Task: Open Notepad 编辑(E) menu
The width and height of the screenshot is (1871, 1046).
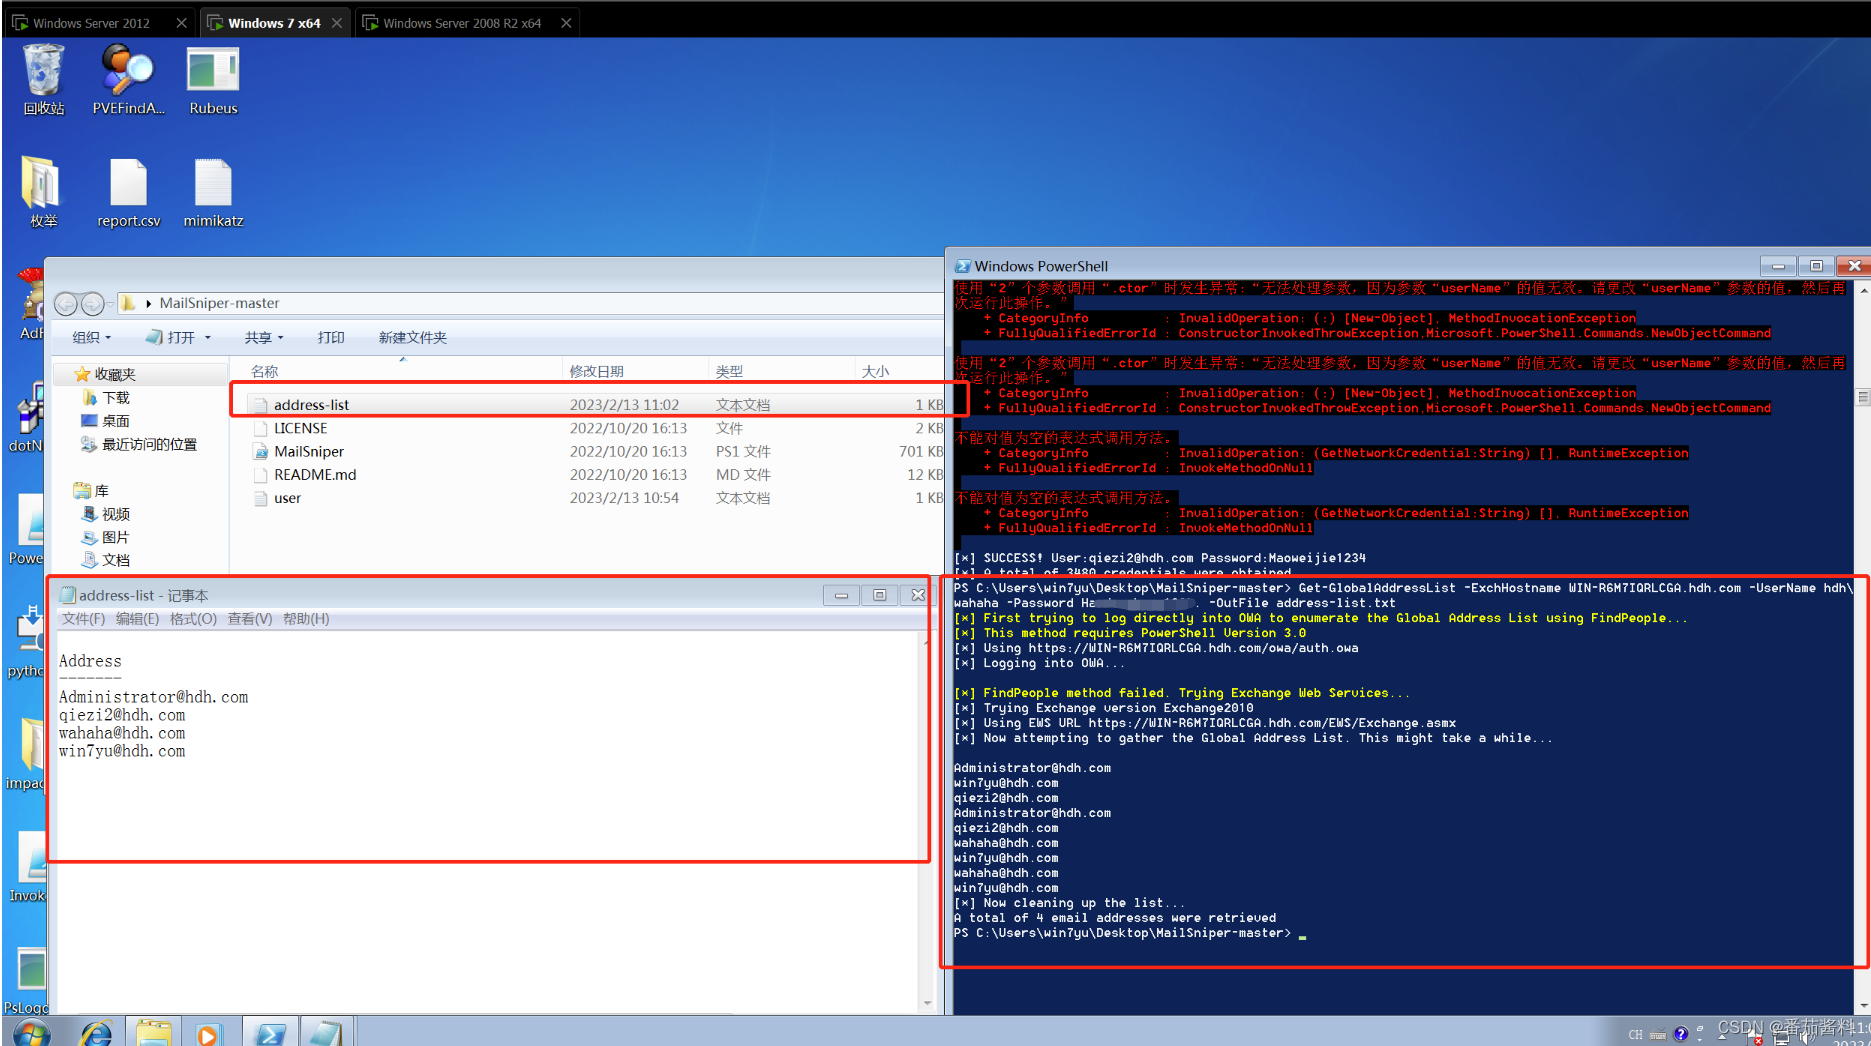Action: pyautogui.click(x=137, y=619)
